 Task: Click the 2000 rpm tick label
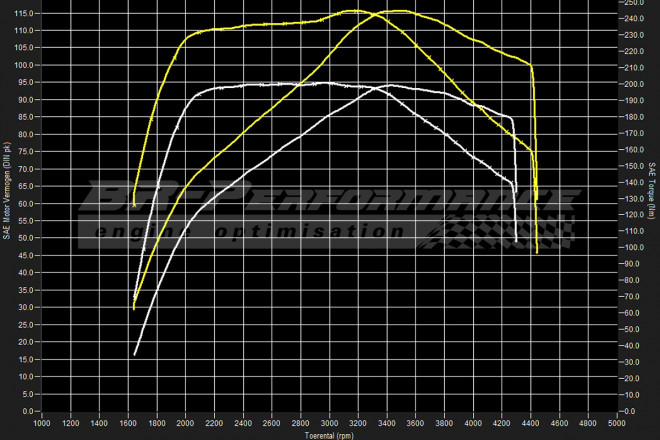point(186,422)
